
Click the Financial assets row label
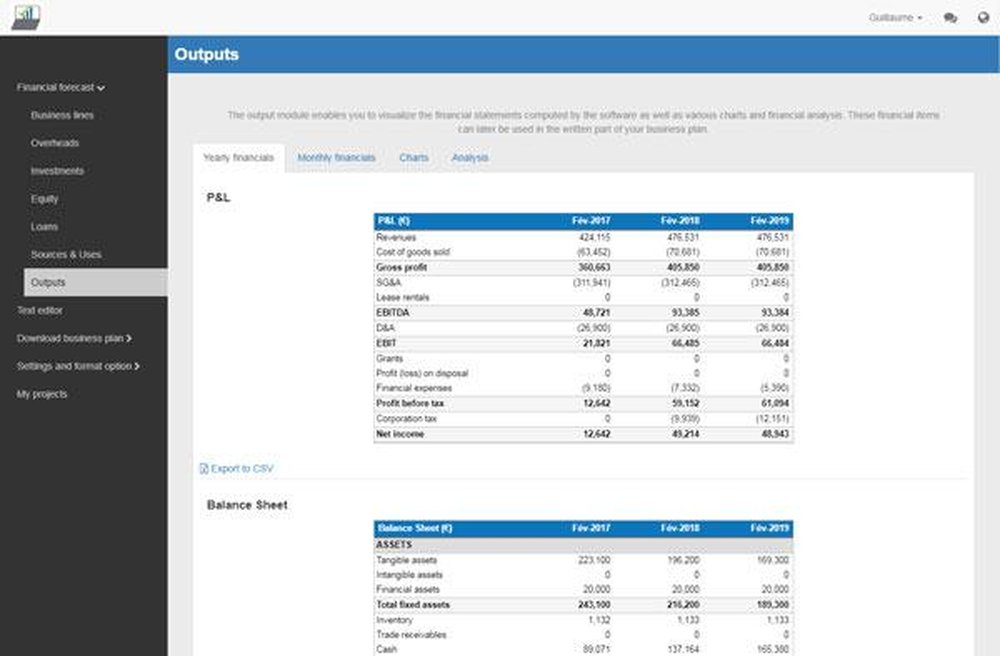[408, 589]
